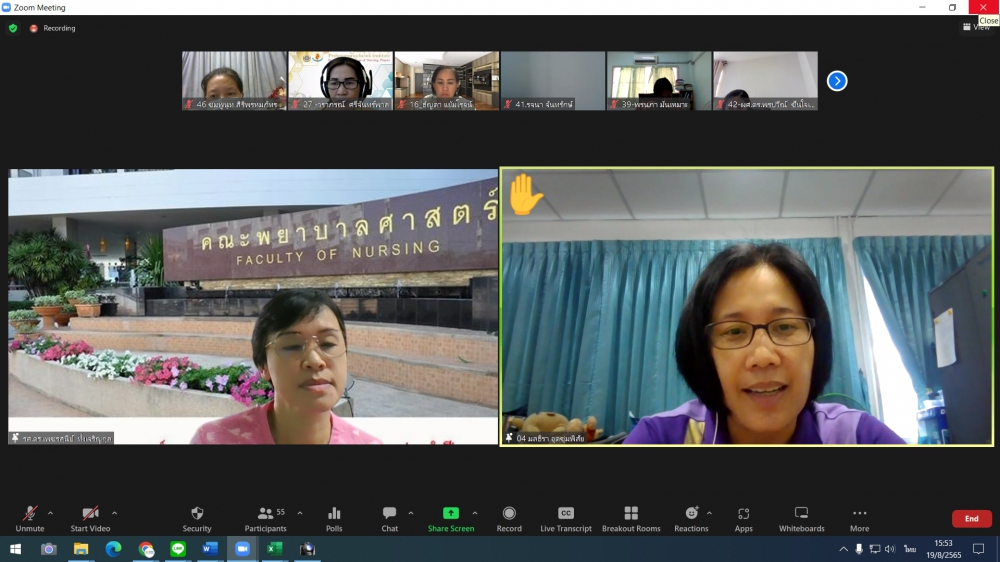This screenshot has width=1000, height=562.
Task: Expand audio options arrow beside Unmute
Action: pyautogui.click(x=51, y=513)
